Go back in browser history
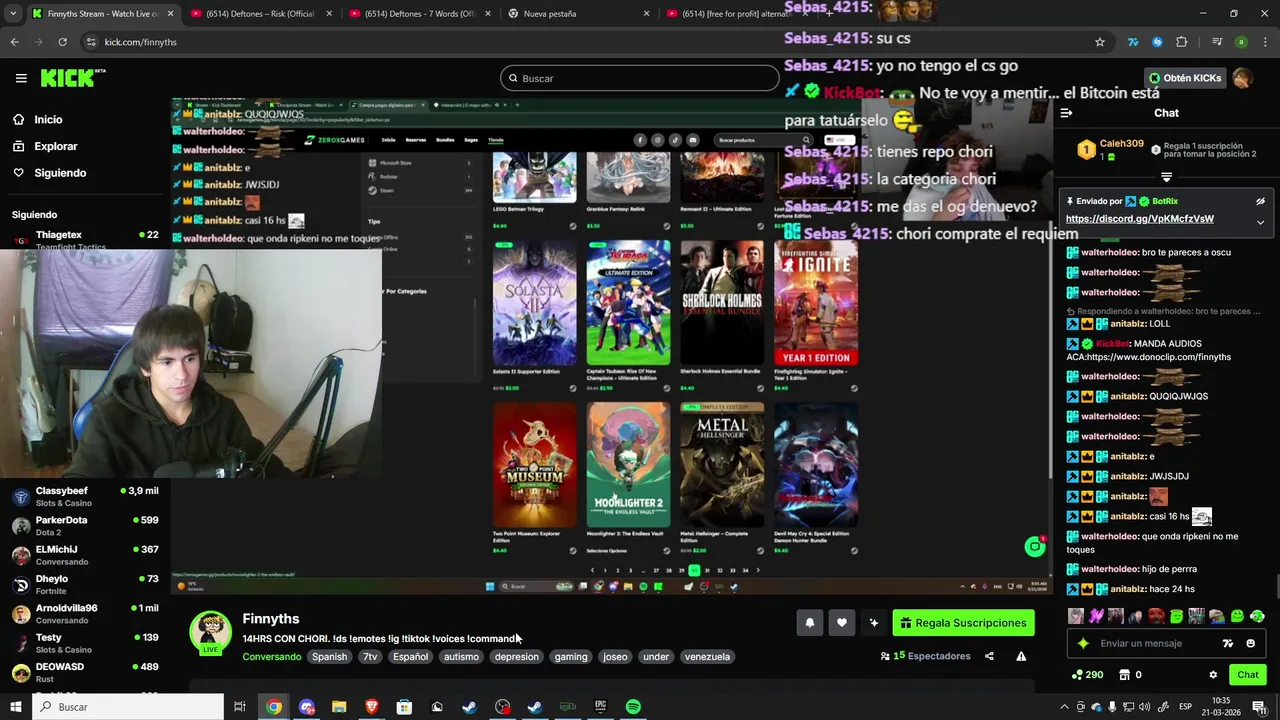1280x720 pixels. point(14,42)
